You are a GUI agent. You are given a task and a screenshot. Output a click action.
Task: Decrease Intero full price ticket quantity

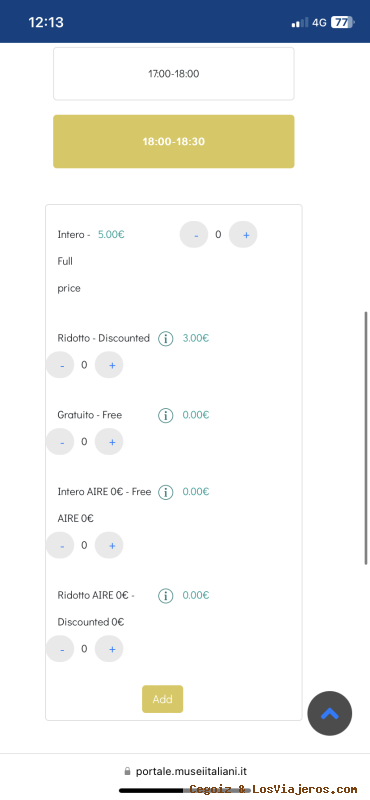(194, 235)
